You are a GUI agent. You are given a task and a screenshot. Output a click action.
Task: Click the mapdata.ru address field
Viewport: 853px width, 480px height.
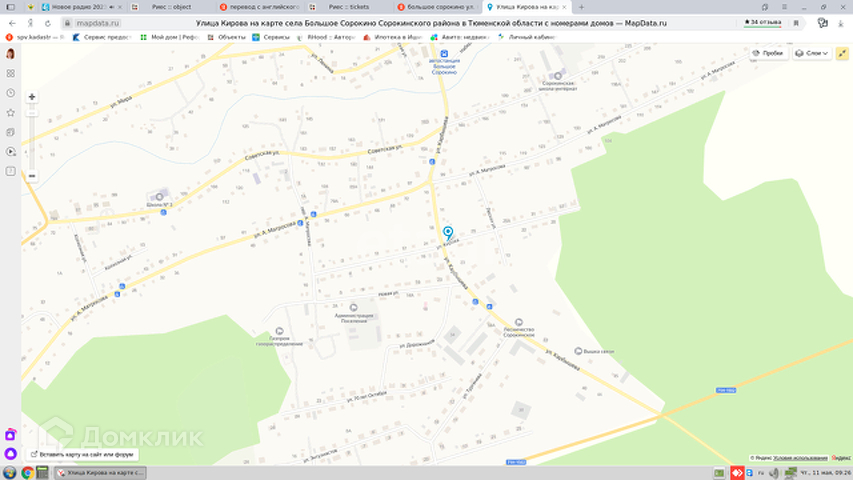click(97, 23)
